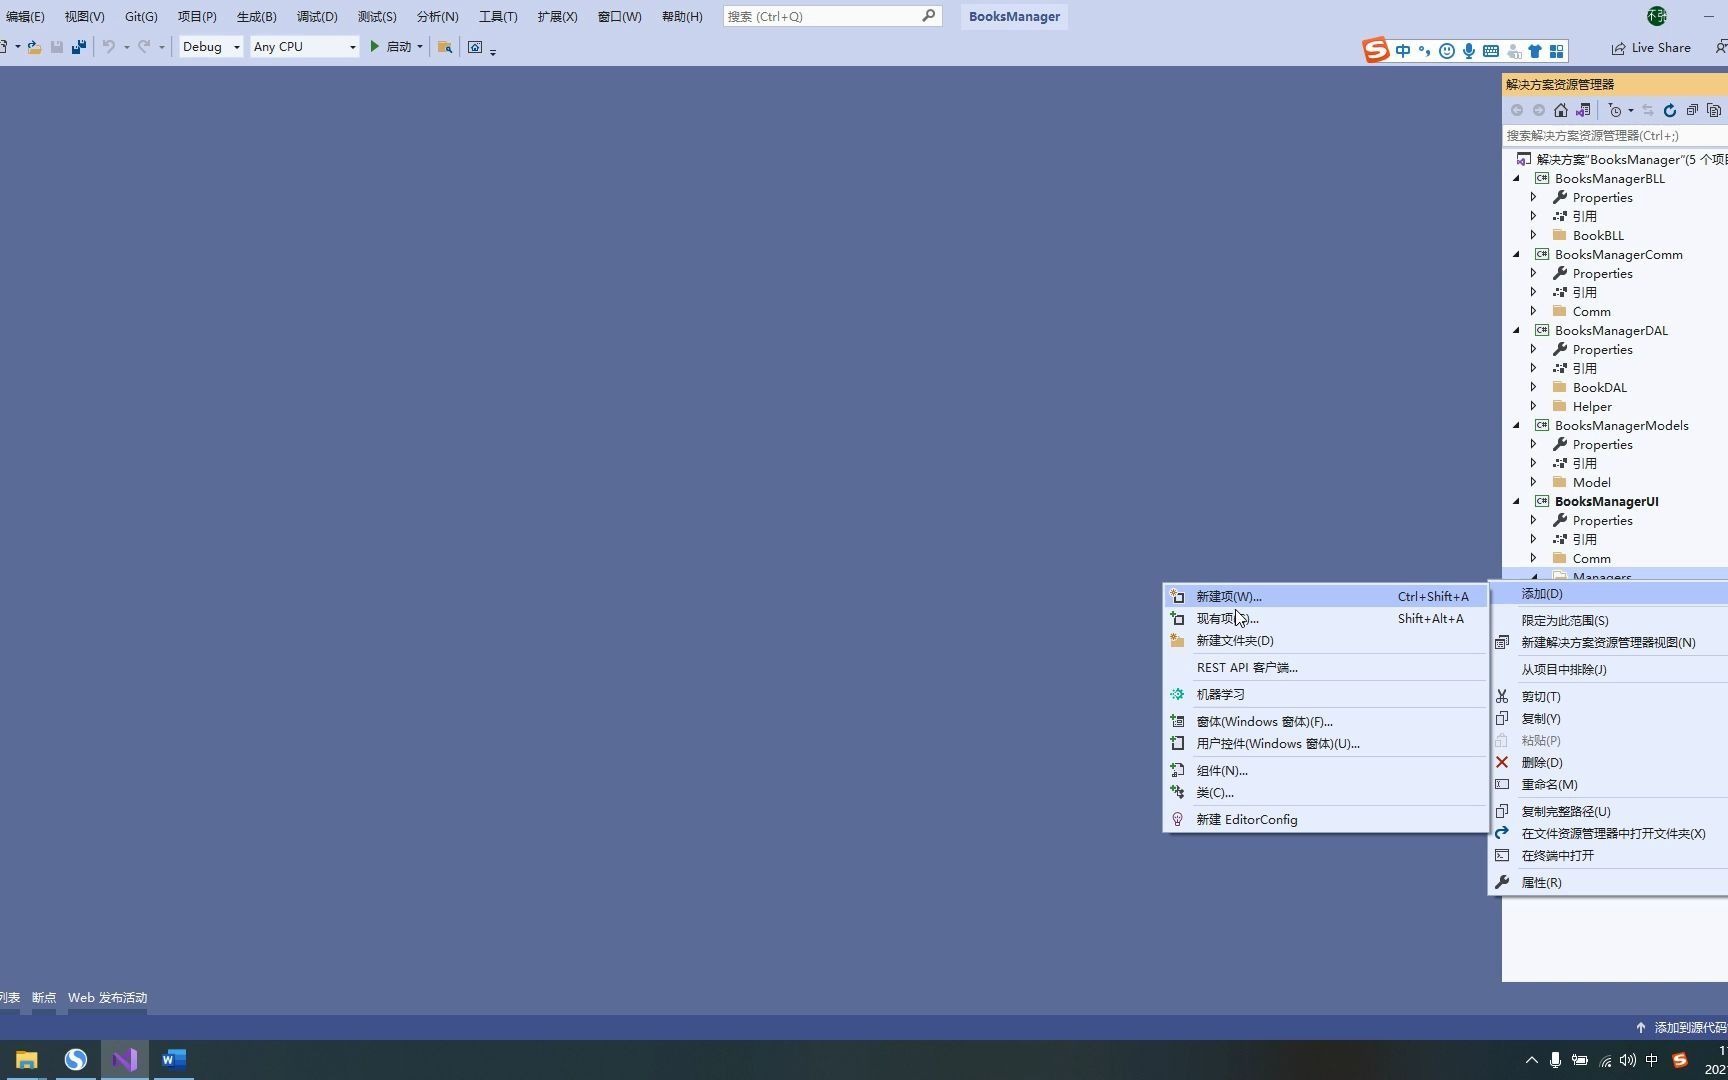Click the Undo toolbar icon
The image size is (1728, 1080).
pos(108,47)
